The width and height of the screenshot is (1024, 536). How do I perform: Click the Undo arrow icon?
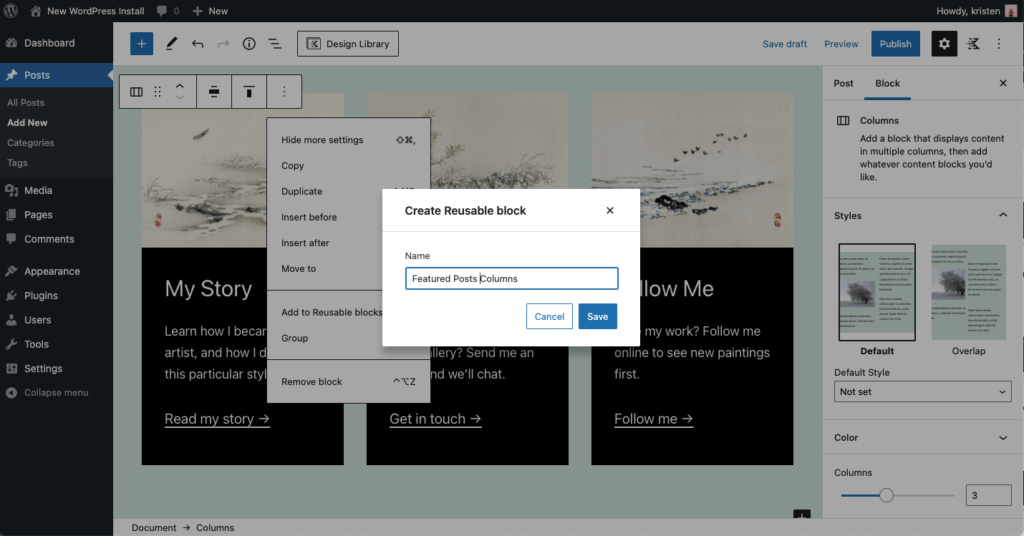[x=197, y=44]
